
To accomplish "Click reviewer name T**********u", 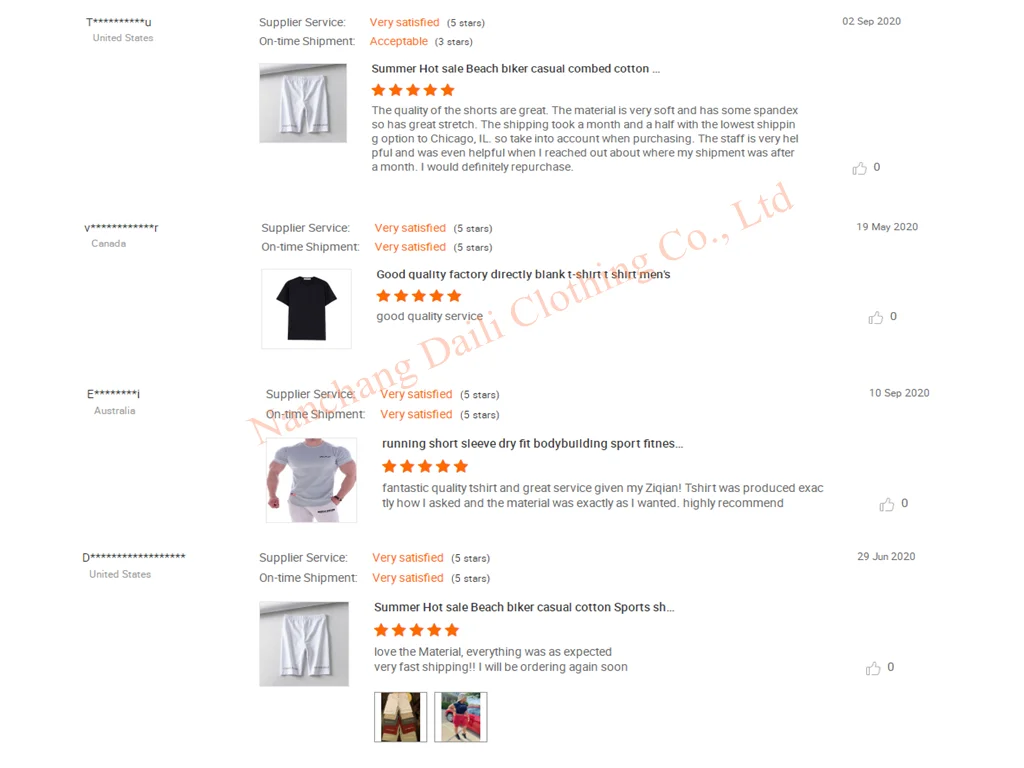I will click(x=119, y=22).
